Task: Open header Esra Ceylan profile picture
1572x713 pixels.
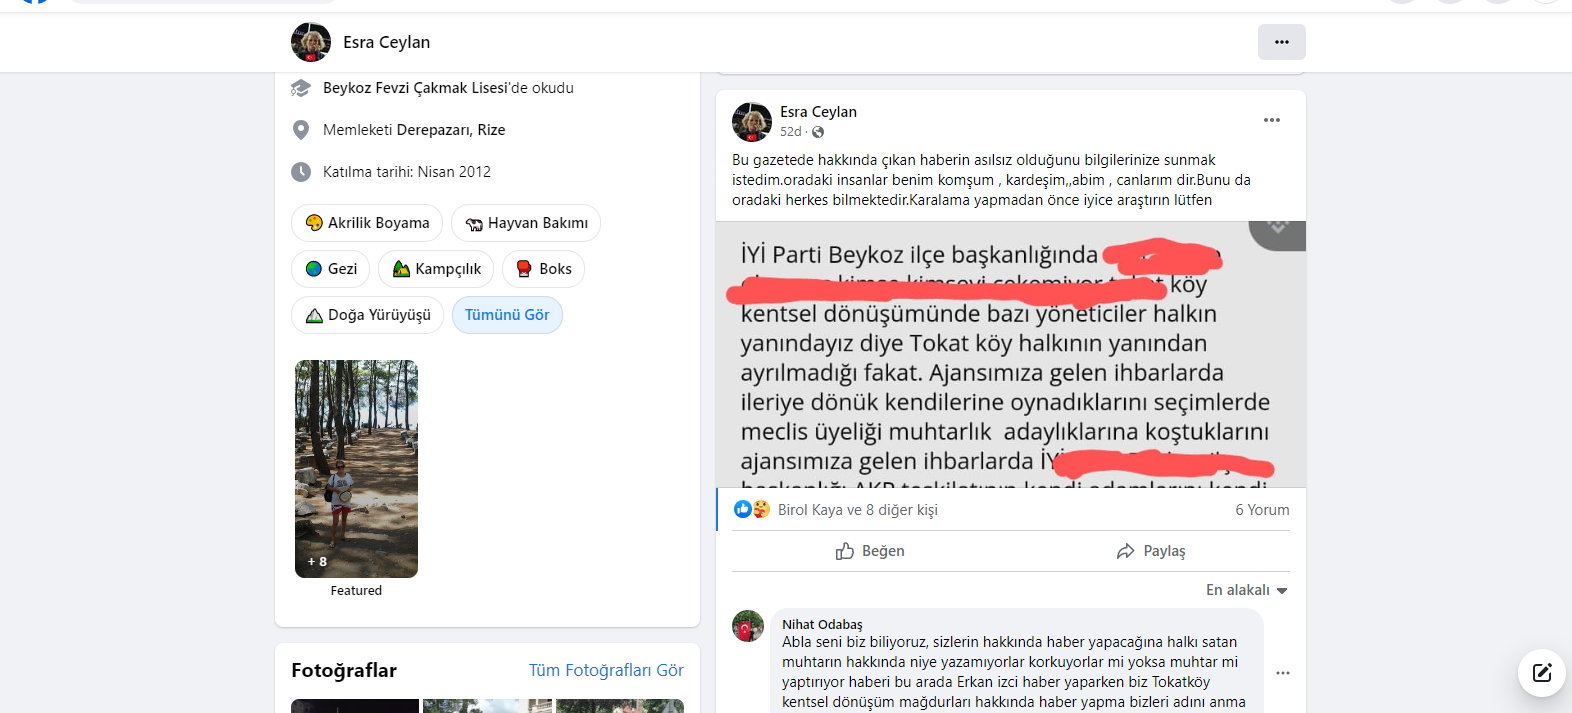Action: coord(311,42)
